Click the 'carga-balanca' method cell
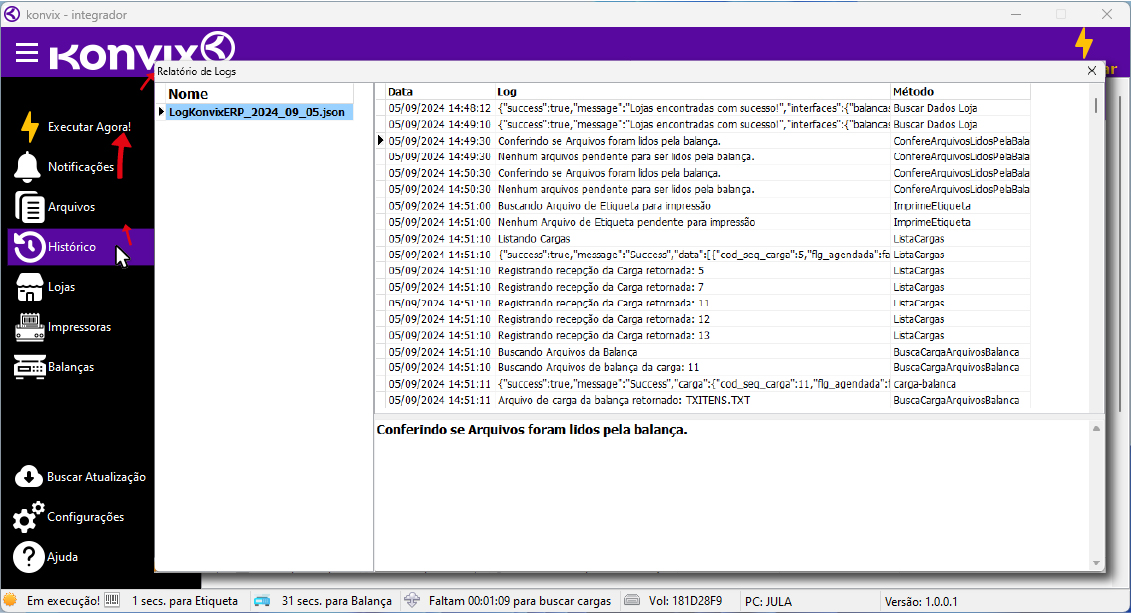 click(924, 384)
